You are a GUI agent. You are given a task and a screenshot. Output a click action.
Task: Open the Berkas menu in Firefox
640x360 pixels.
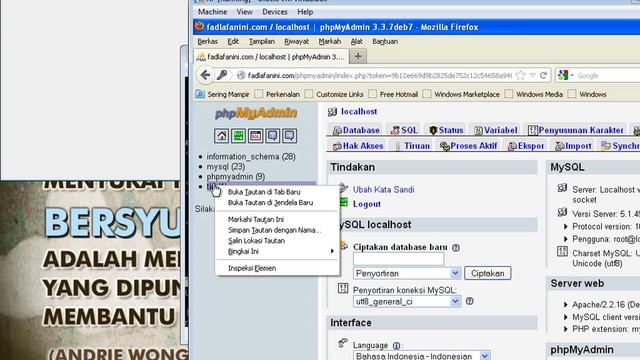click(x=207, y=41)
